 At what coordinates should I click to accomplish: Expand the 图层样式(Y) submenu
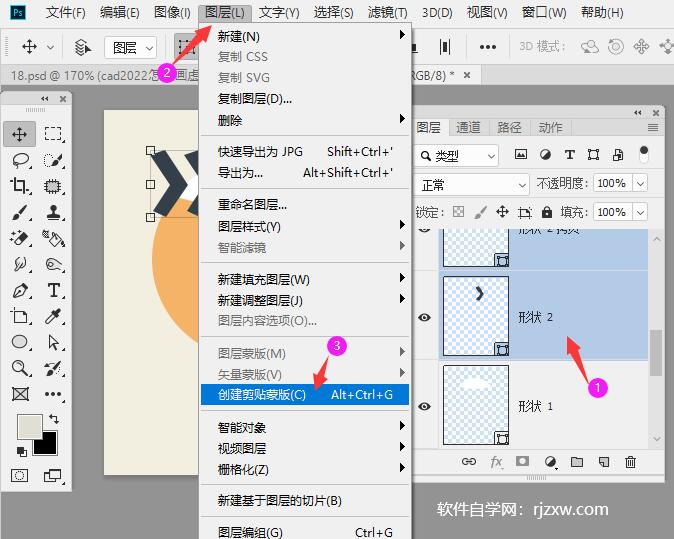point(305,226)
